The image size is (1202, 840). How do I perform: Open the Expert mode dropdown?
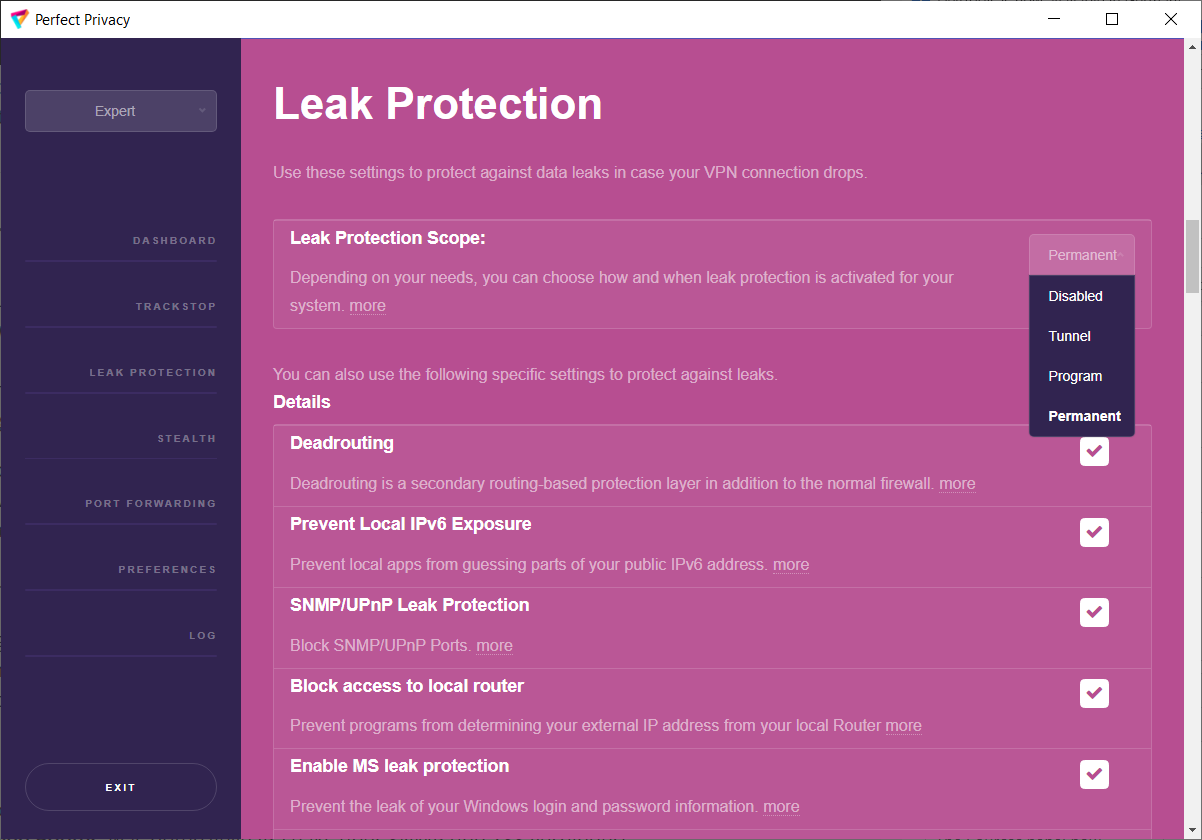click(121, 111)
